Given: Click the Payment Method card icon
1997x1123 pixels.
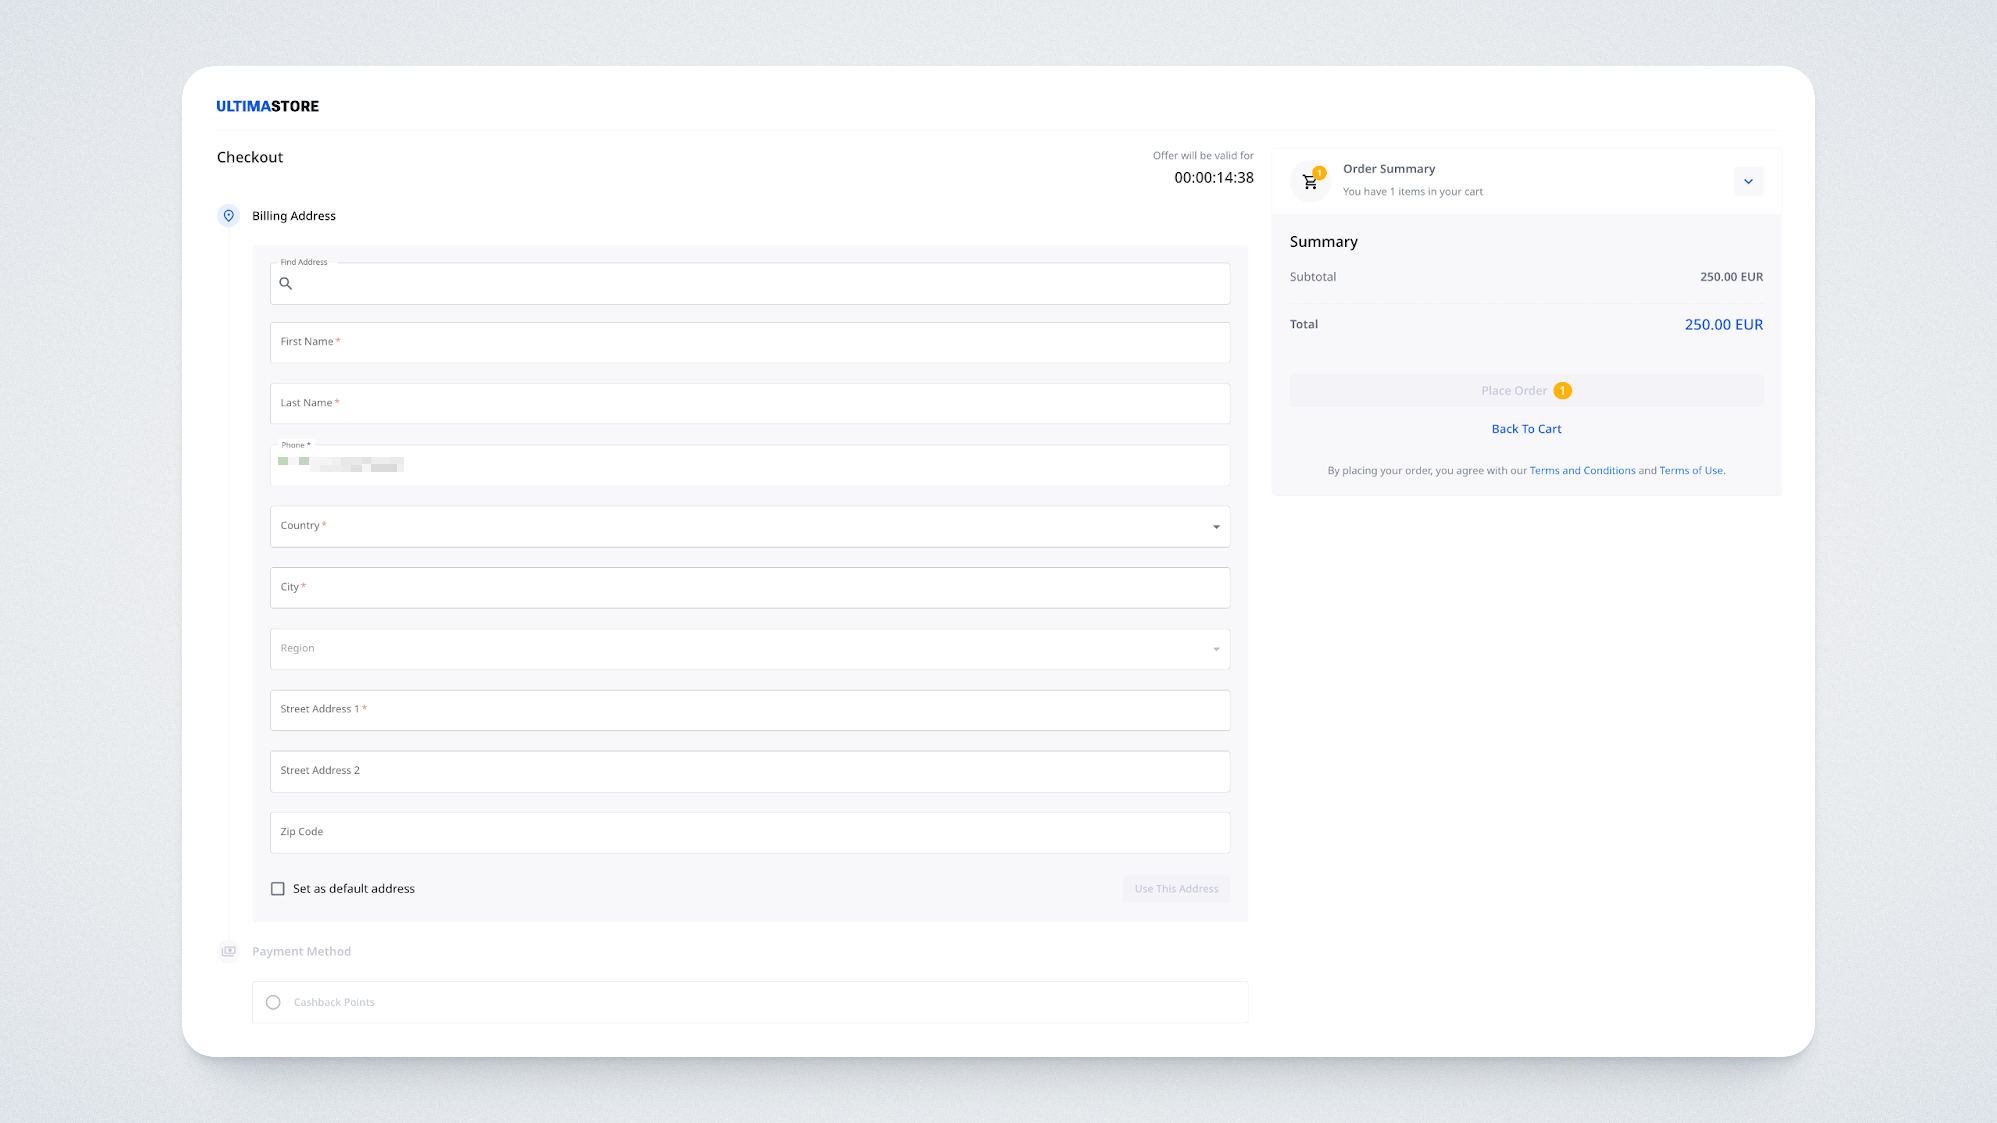Looking at the screenshot, I should pyautogui.click(x=228, y=951).
